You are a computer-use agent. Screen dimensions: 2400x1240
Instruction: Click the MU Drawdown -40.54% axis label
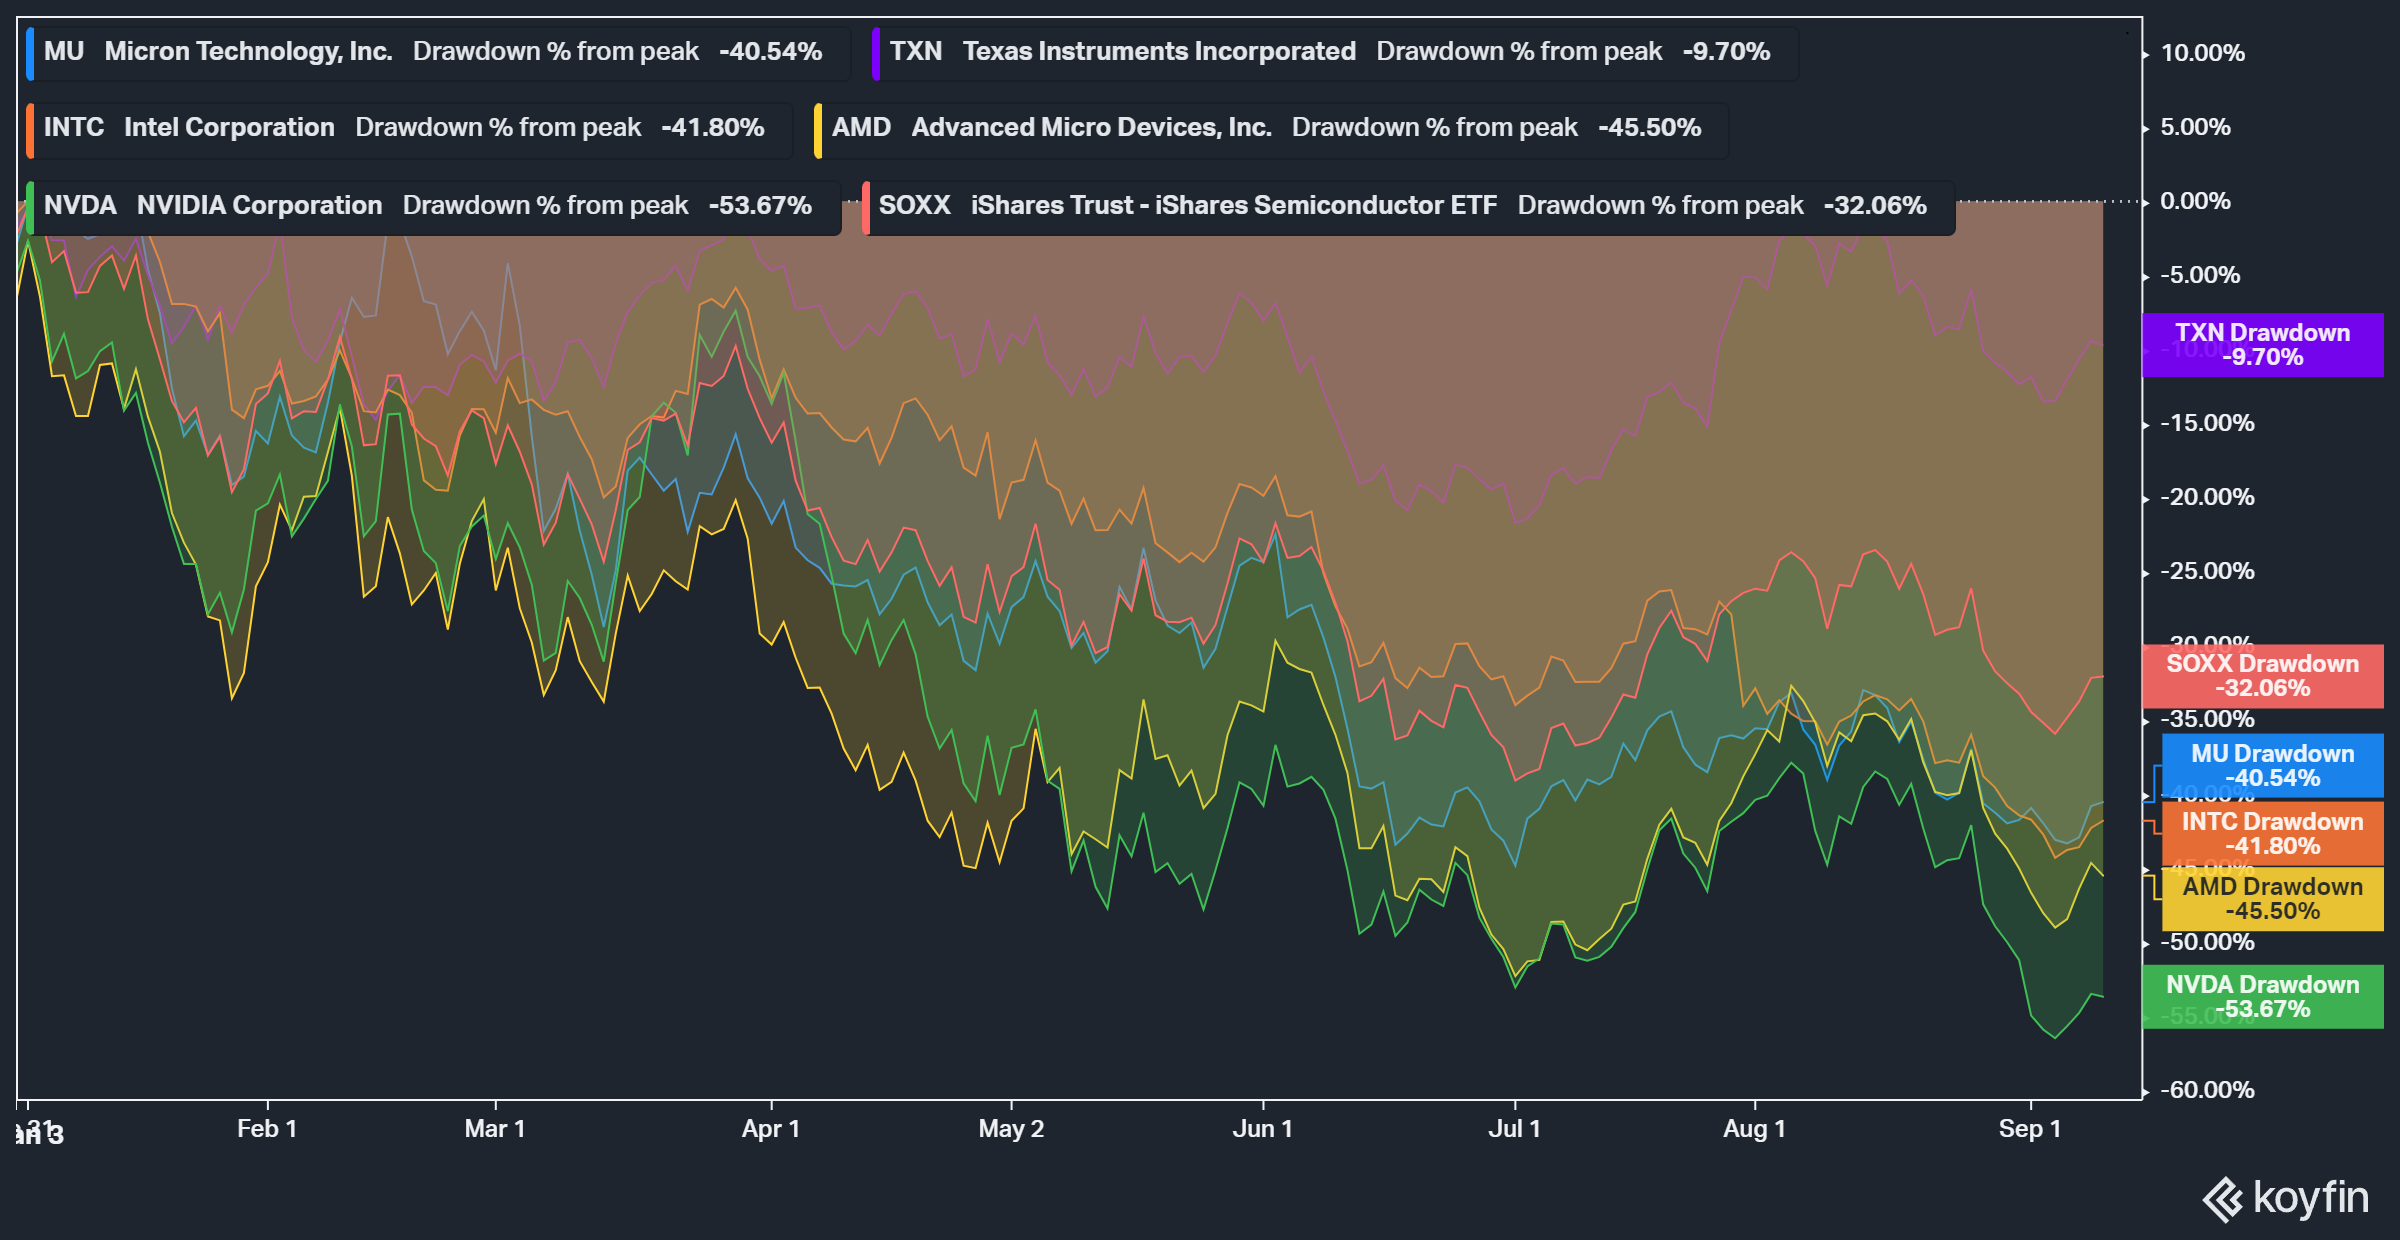point(2272,766)
